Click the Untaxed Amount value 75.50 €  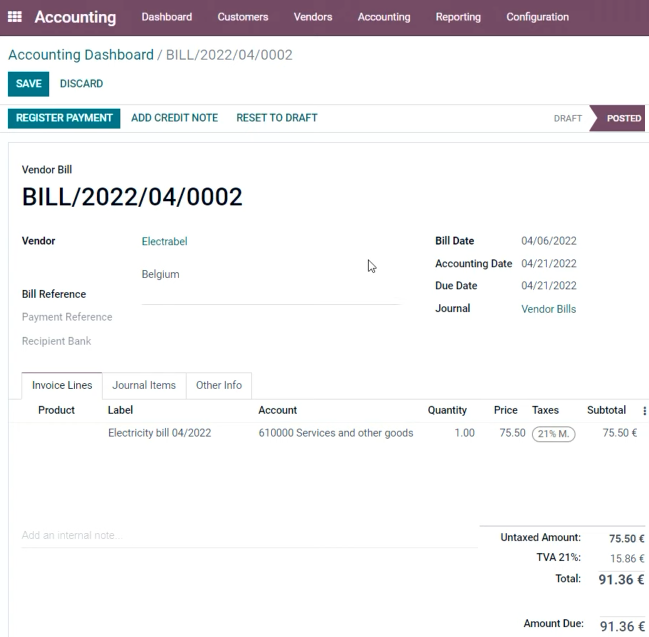click(x=627, y=539)
